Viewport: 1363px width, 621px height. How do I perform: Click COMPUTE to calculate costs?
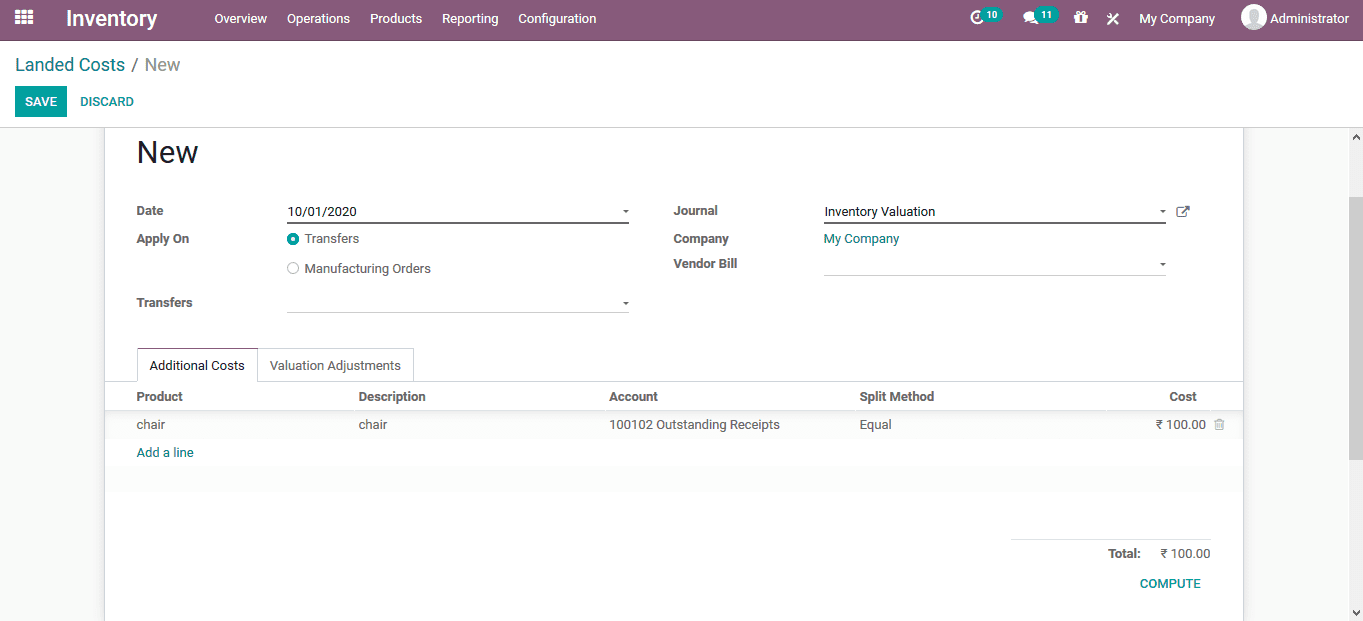(x=1170, y=583)
